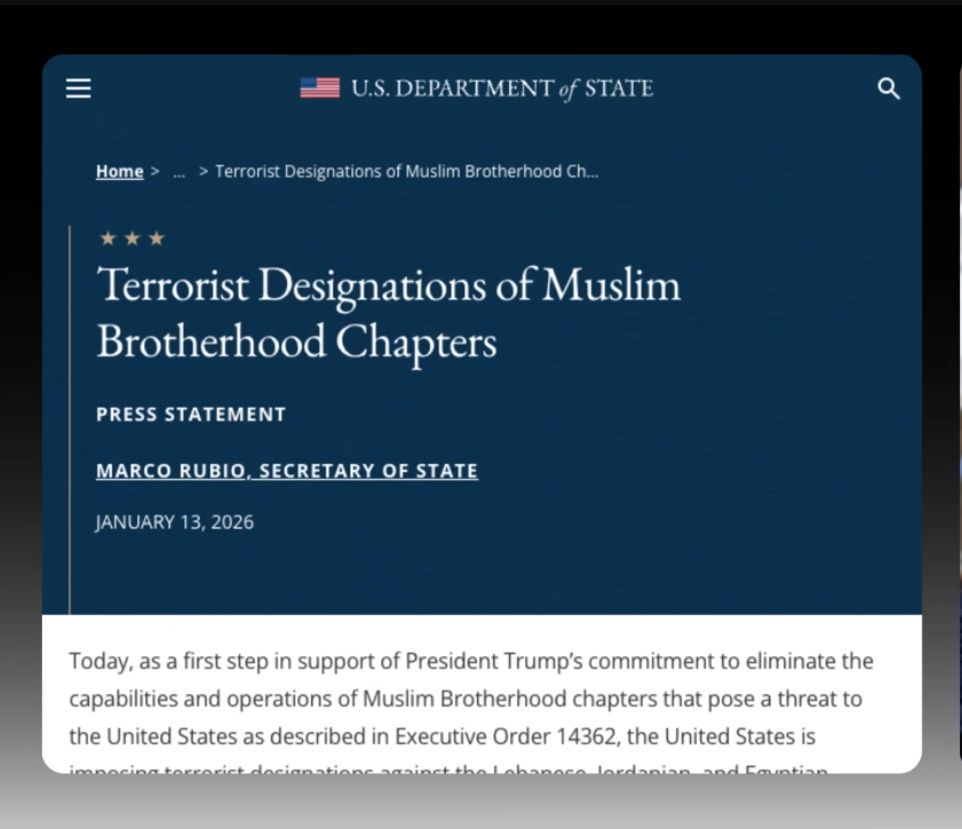The height and width of the screenshot is (829, 962).
Task: Open the site search magnifier
Action: [x=888, y=88]
